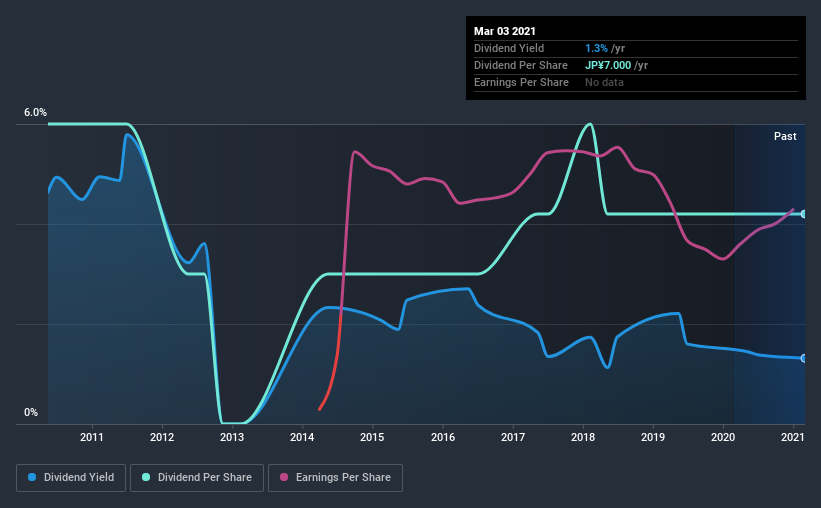Click the Past label in the chart
The image size is (821, 508).
(x=785, y=136)
